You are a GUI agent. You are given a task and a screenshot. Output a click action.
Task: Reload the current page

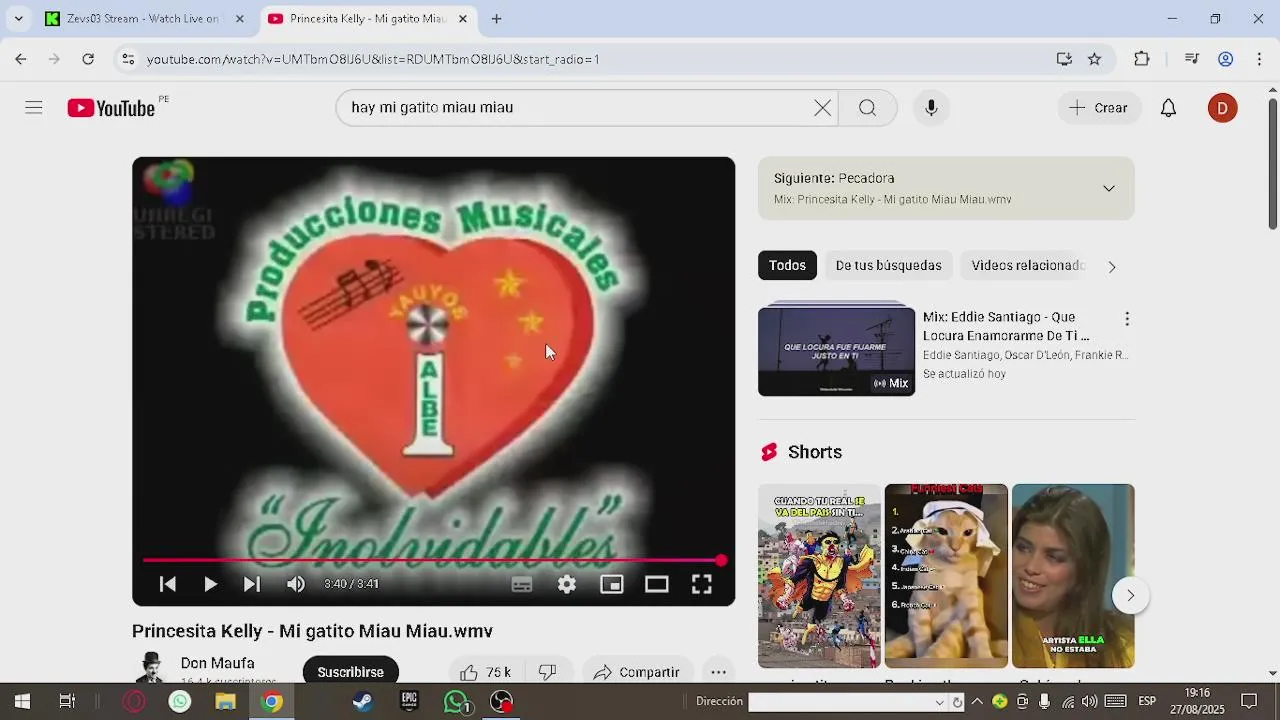click(x=88, y=59)
